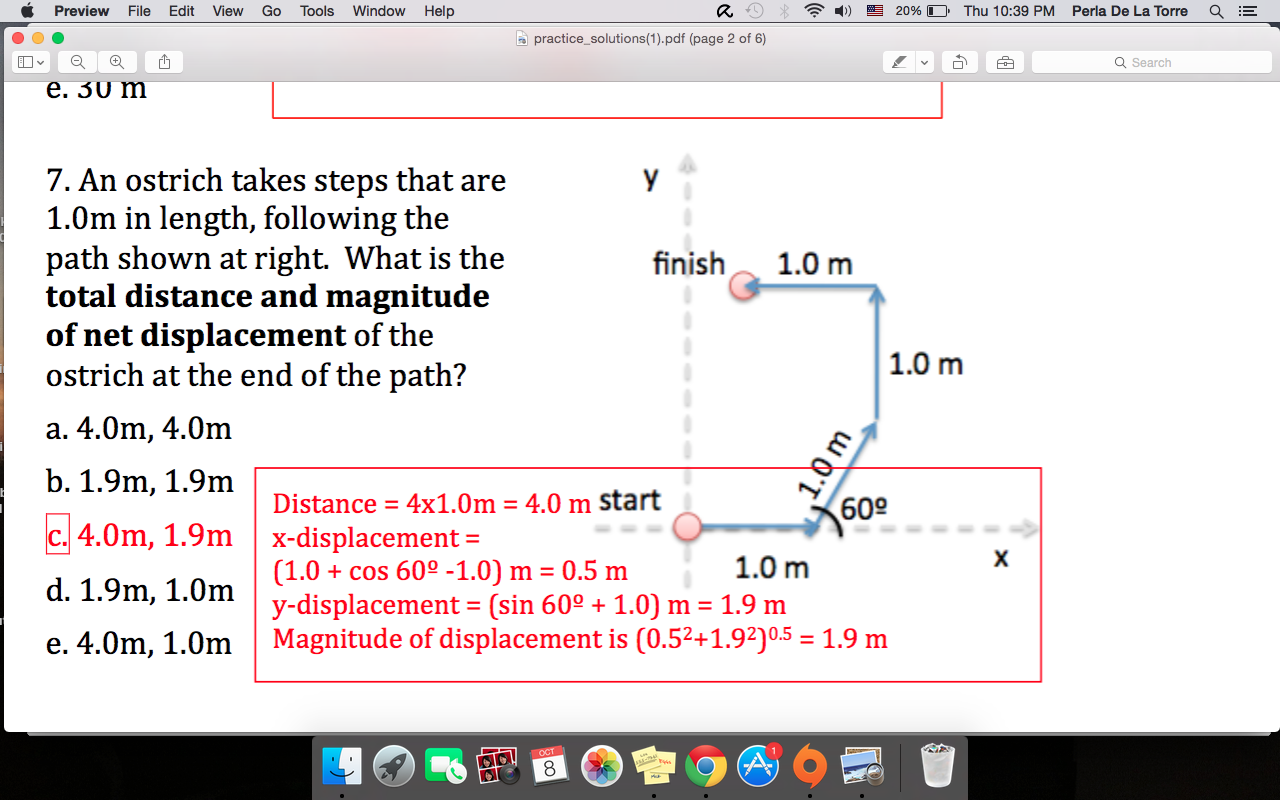This screenshot has height=800, width=1280.
Task: Open Calendar showing October 8
Action: [x=550, y=765]
